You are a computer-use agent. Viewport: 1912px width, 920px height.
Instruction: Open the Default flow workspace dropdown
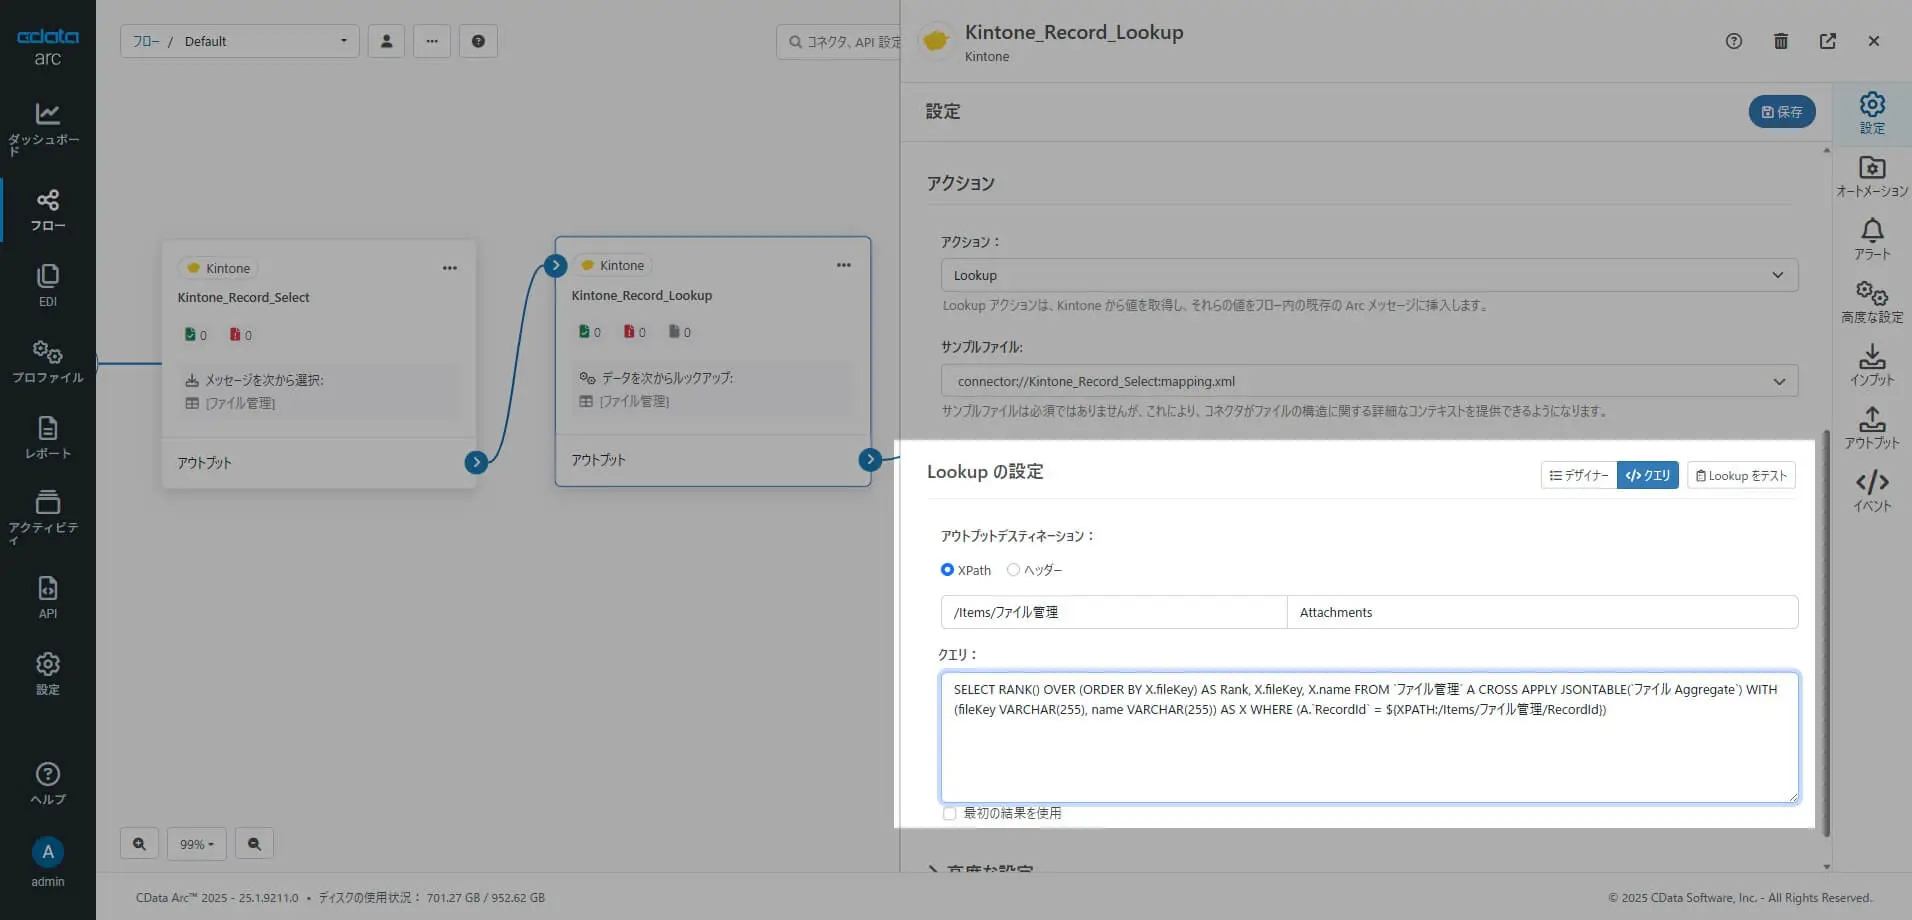[x=240, y=41]
